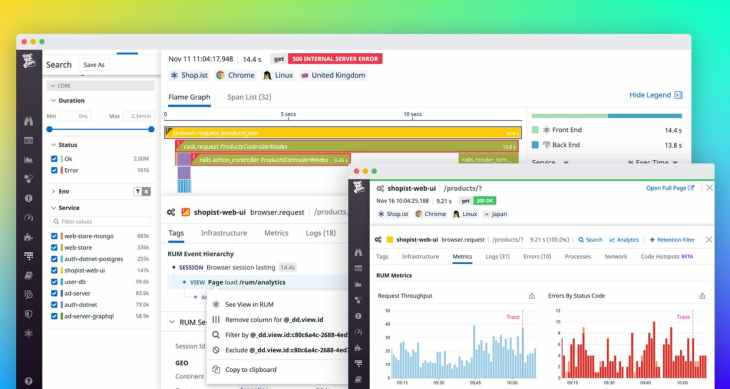The width and height of the screenshot is (730, 389).
Task: Click the Hide Legend arrow icon
Action: (678, 95)
